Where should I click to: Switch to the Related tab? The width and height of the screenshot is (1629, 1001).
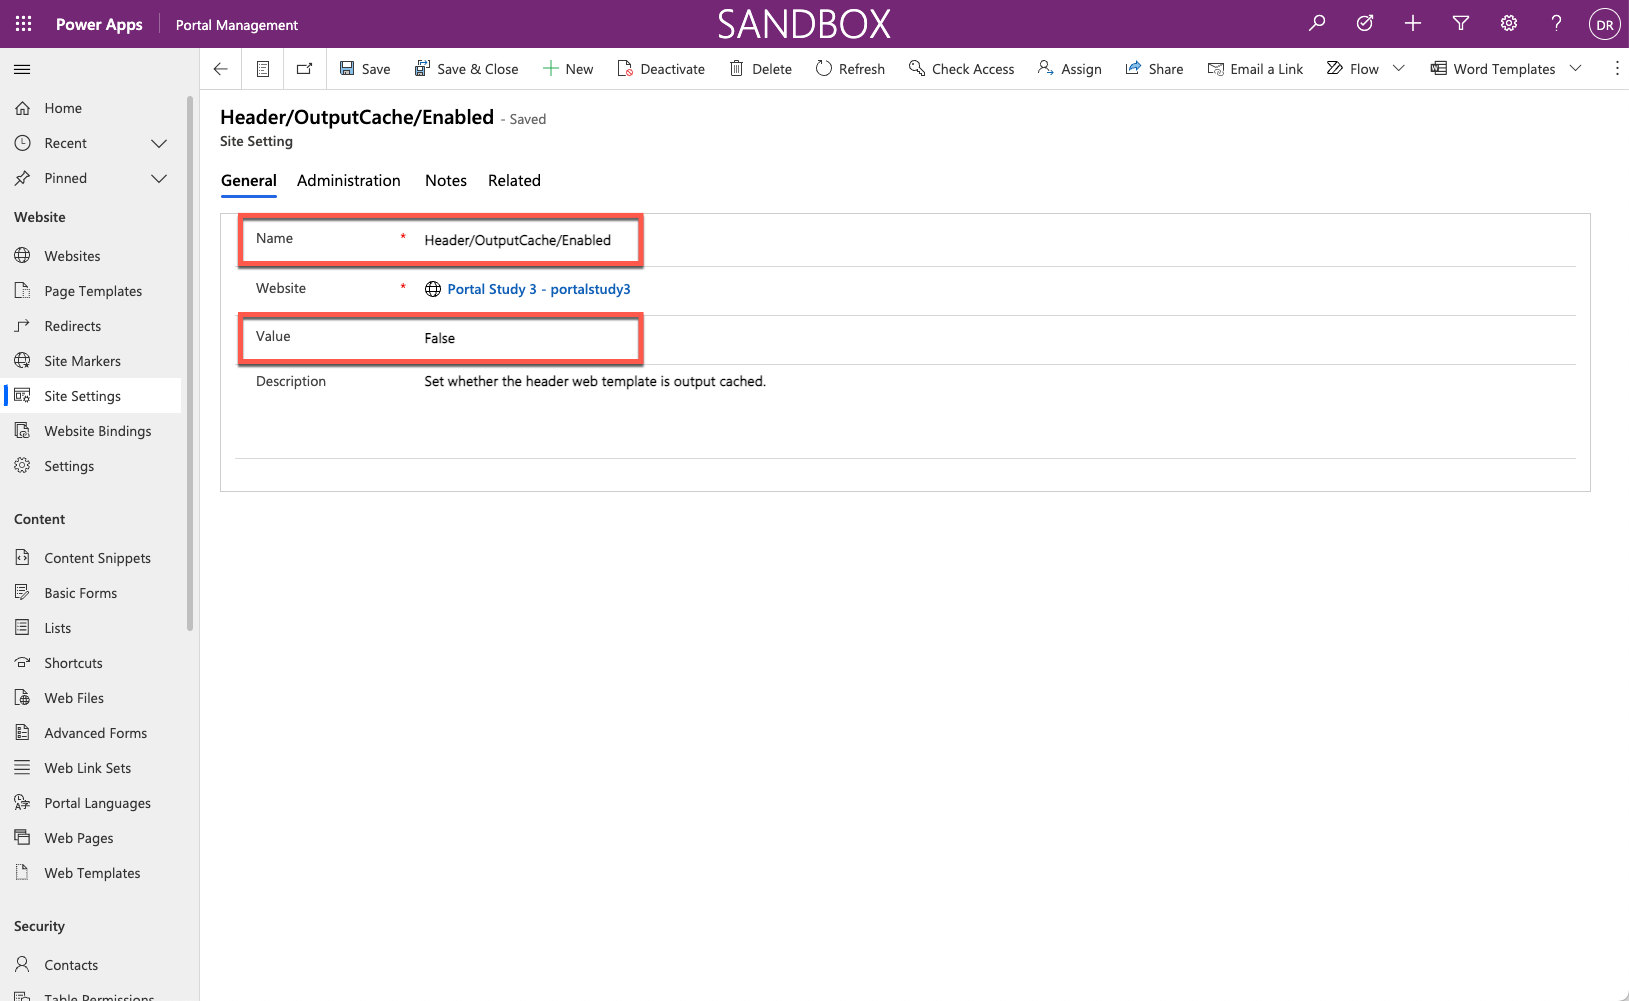click(x=514, y=181)
